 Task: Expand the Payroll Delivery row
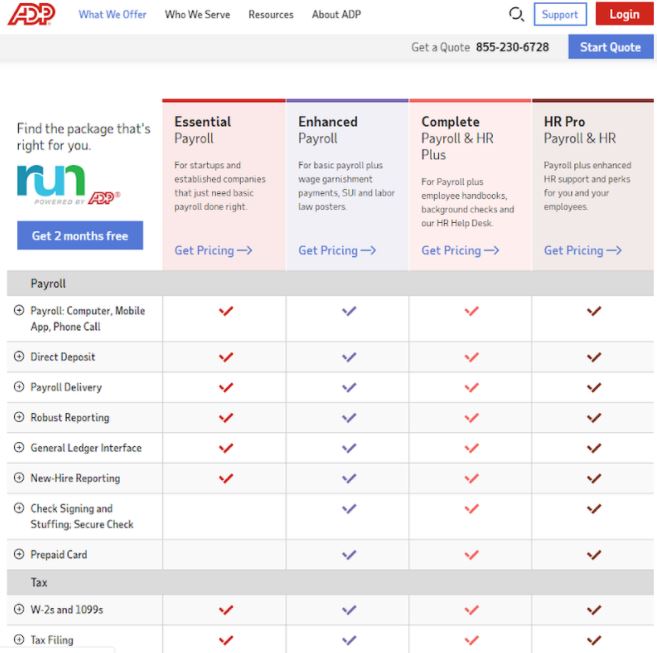tap(19, 386)
